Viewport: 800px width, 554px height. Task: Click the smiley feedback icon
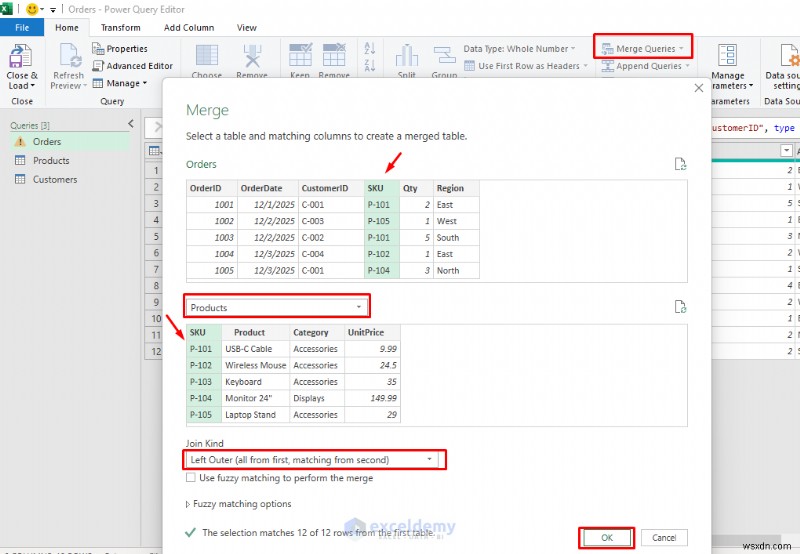coord(32,9)
